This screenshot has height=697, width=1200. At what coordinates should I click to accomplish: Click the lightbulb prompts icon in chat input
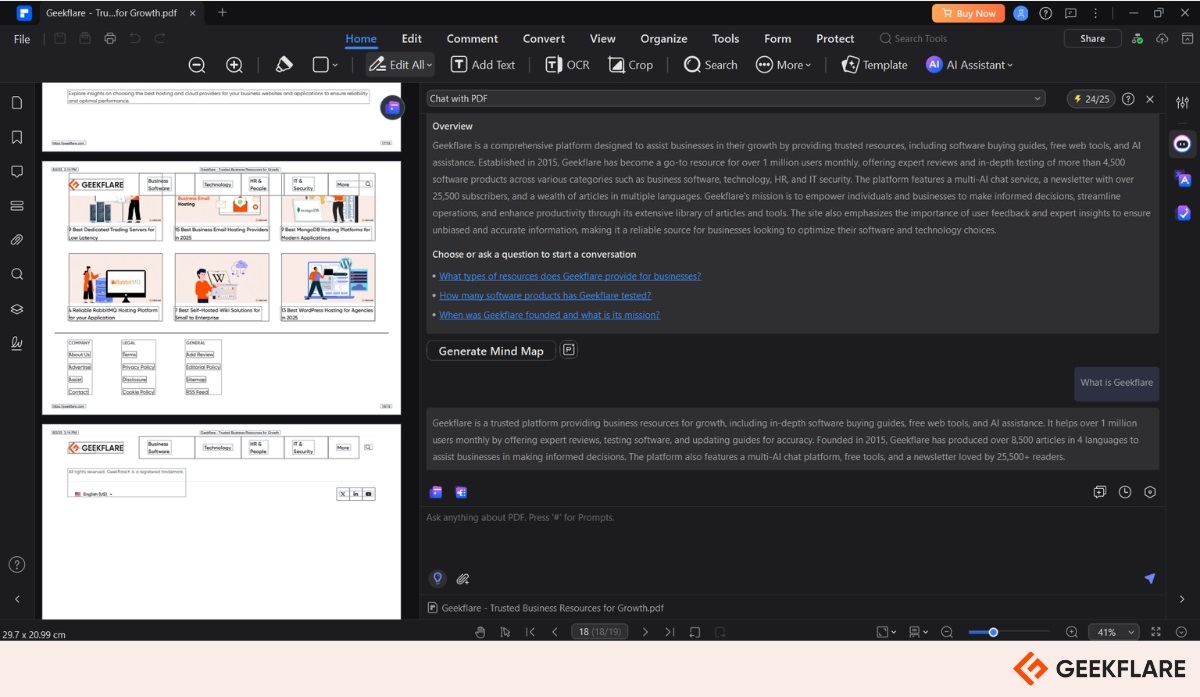click(x=437, y=578)
